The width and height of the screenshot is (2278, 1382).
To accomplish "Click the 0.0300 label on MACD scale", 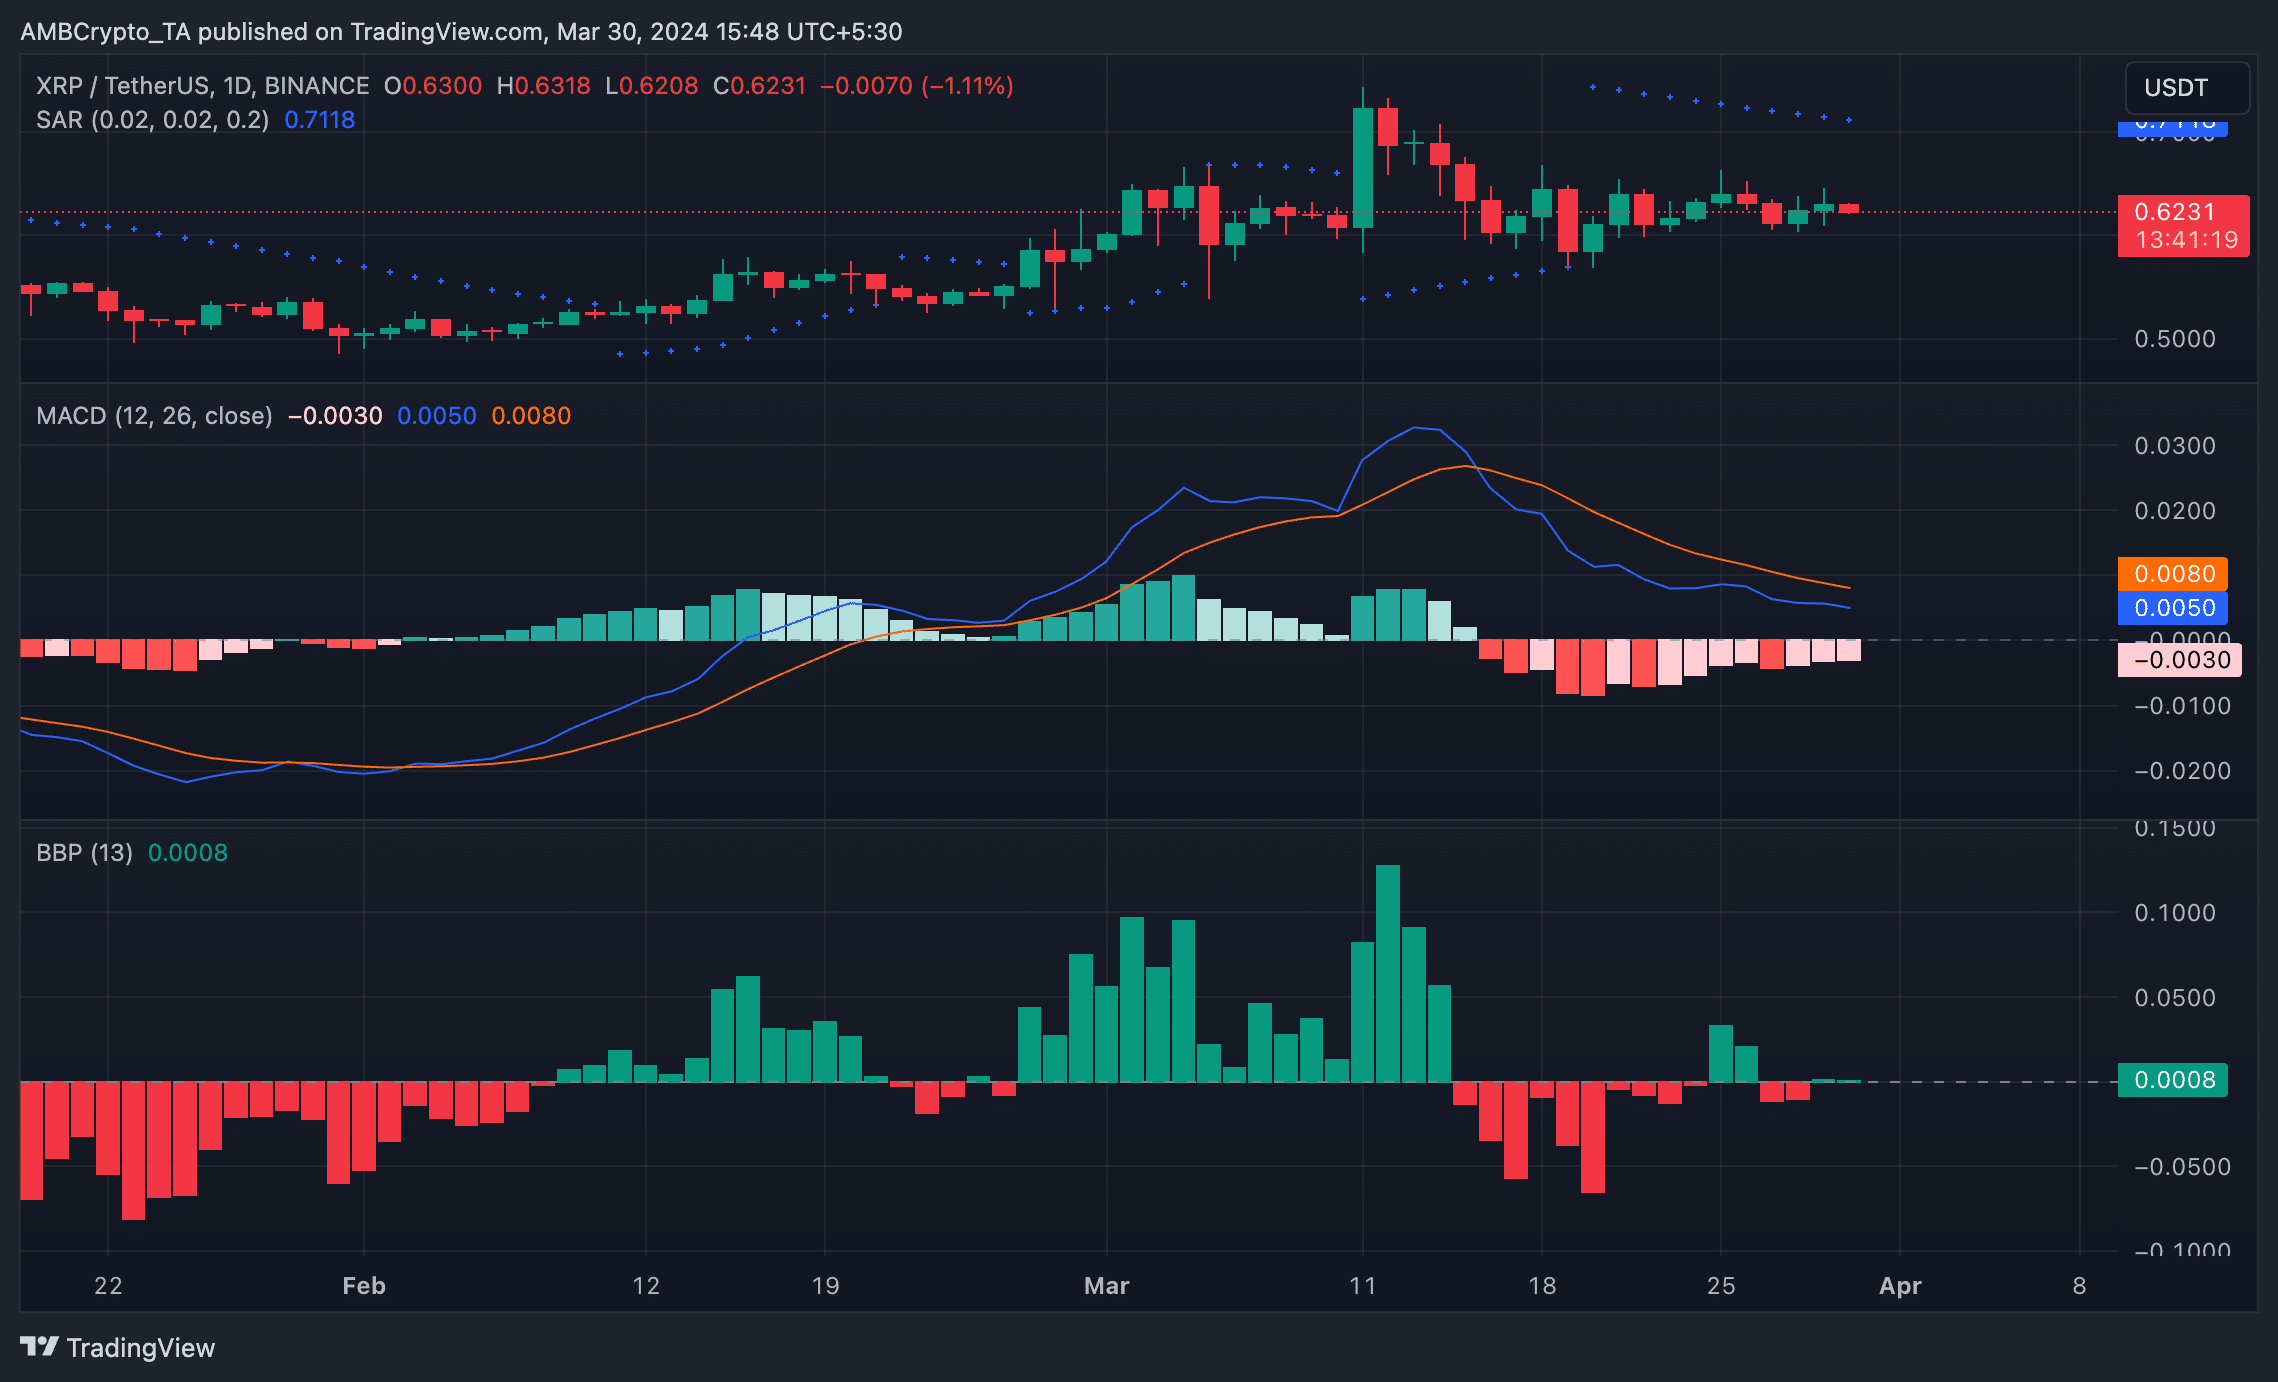I will [x=2175, y=446].
